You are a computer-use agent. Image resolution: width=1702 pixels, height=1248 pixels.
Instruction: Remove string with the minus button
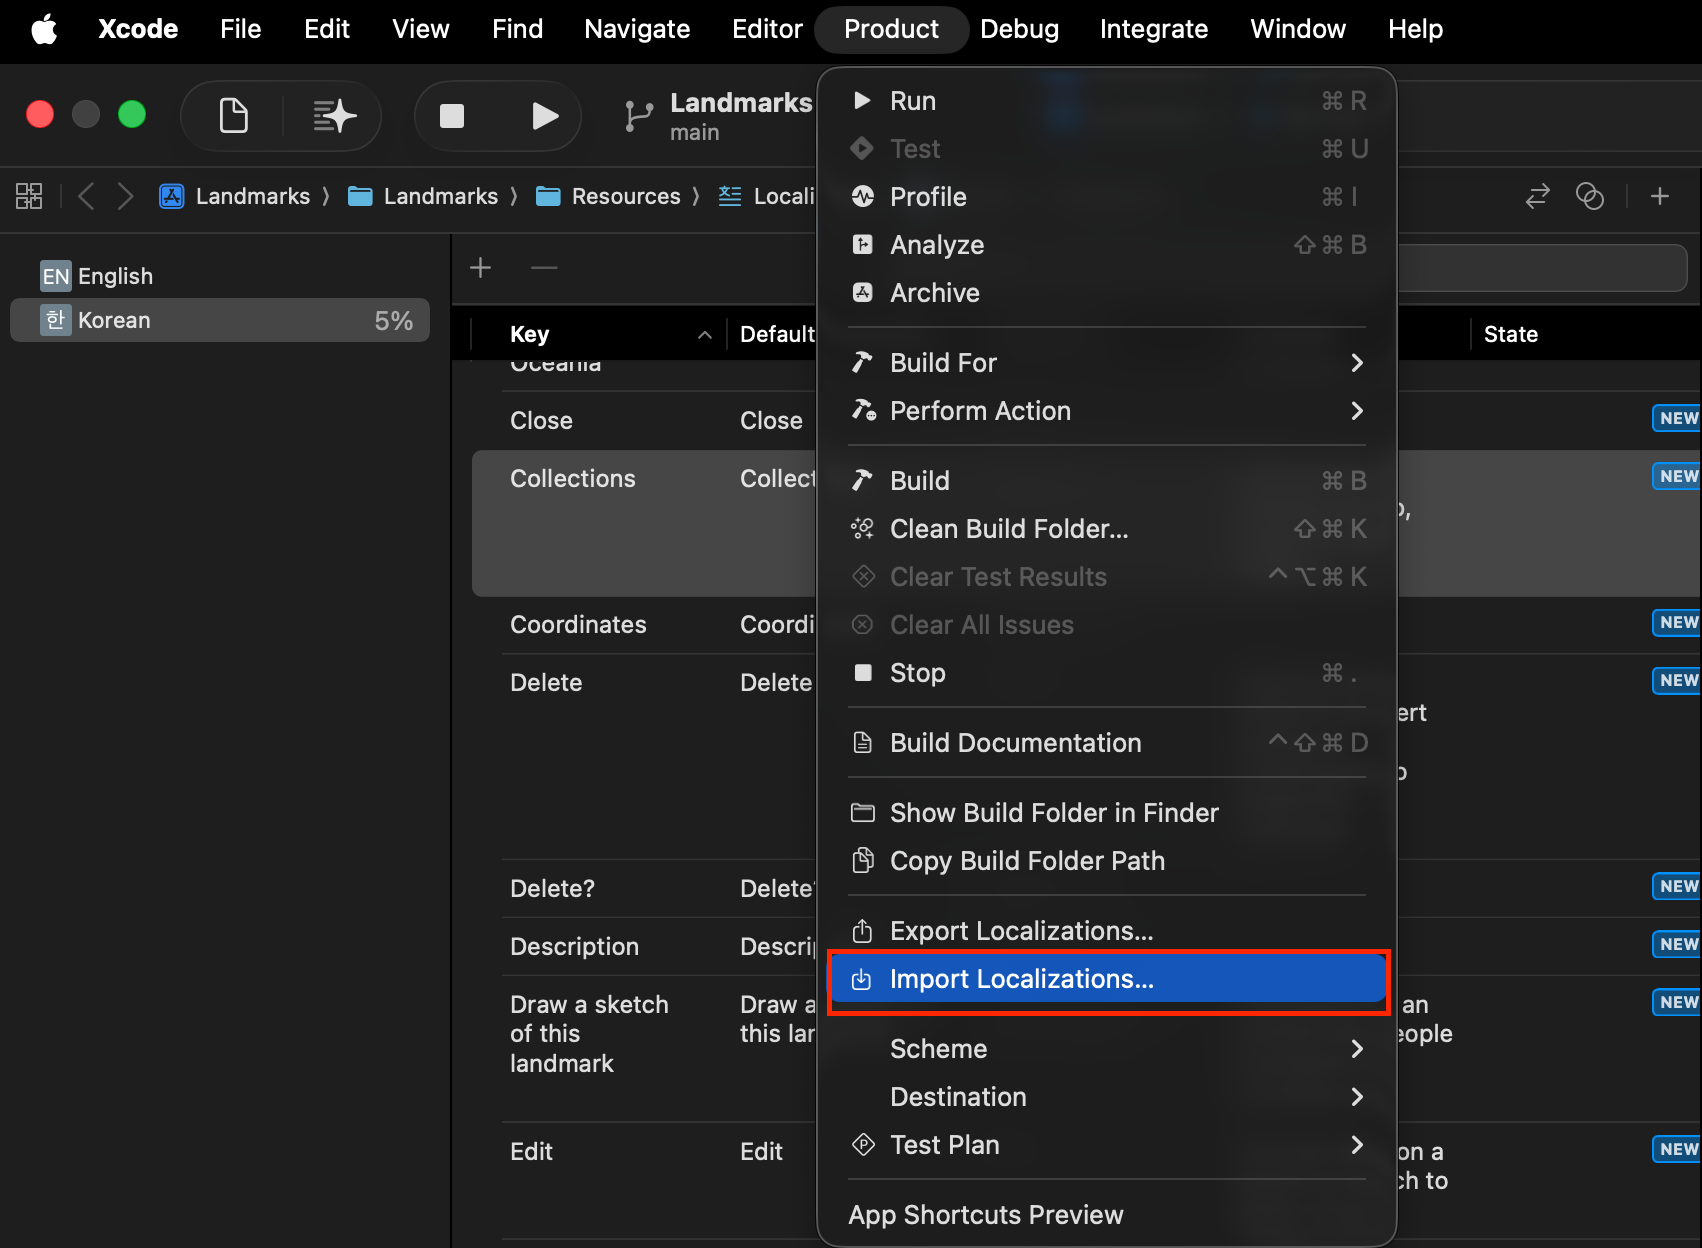click(544, 267)
